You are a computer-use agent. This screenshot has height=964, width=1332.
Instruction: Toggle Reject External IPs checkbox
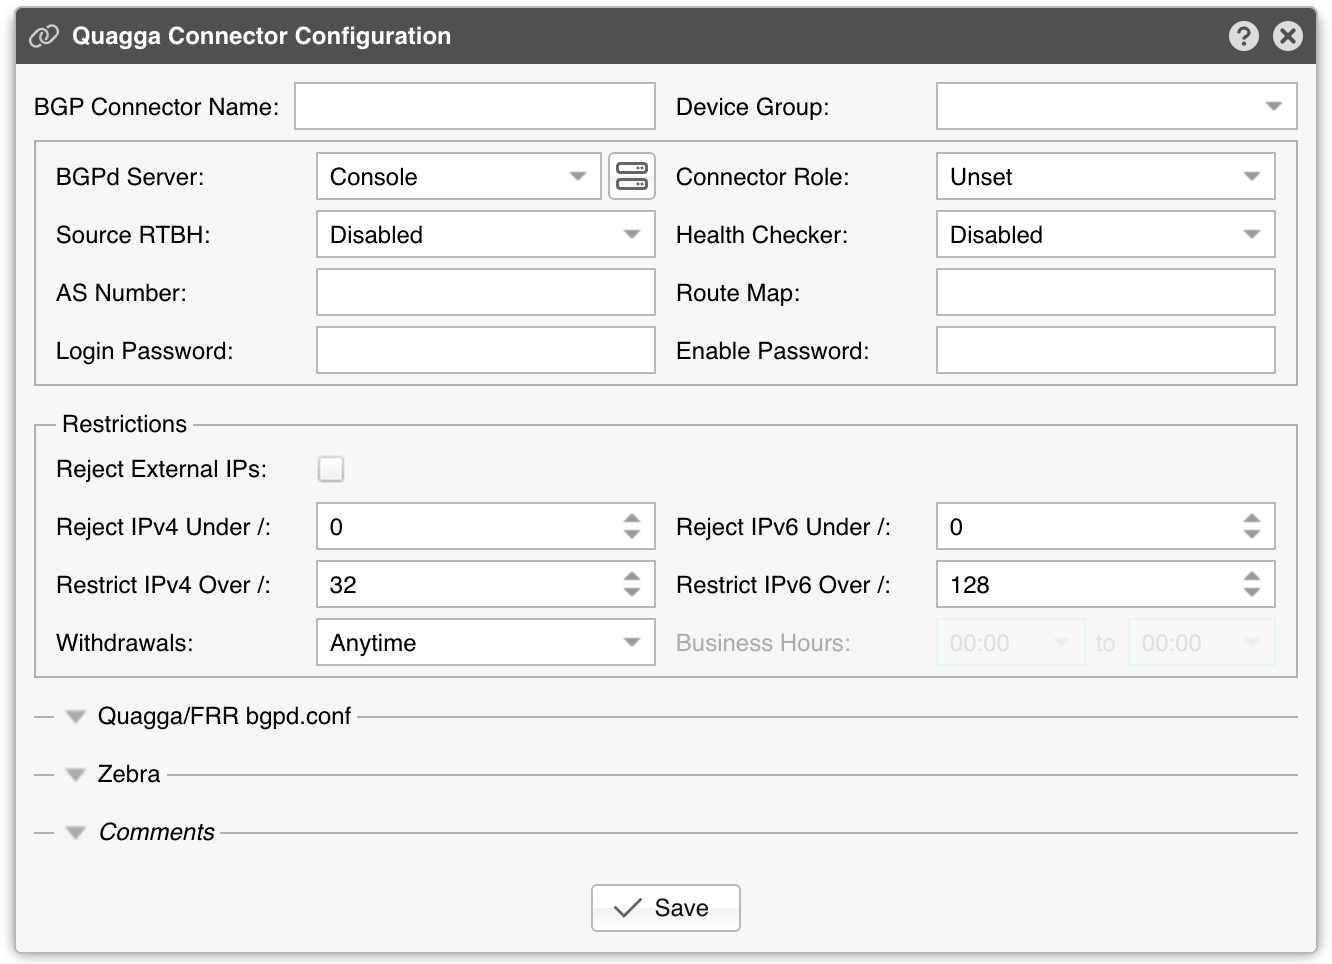point(331,469)
